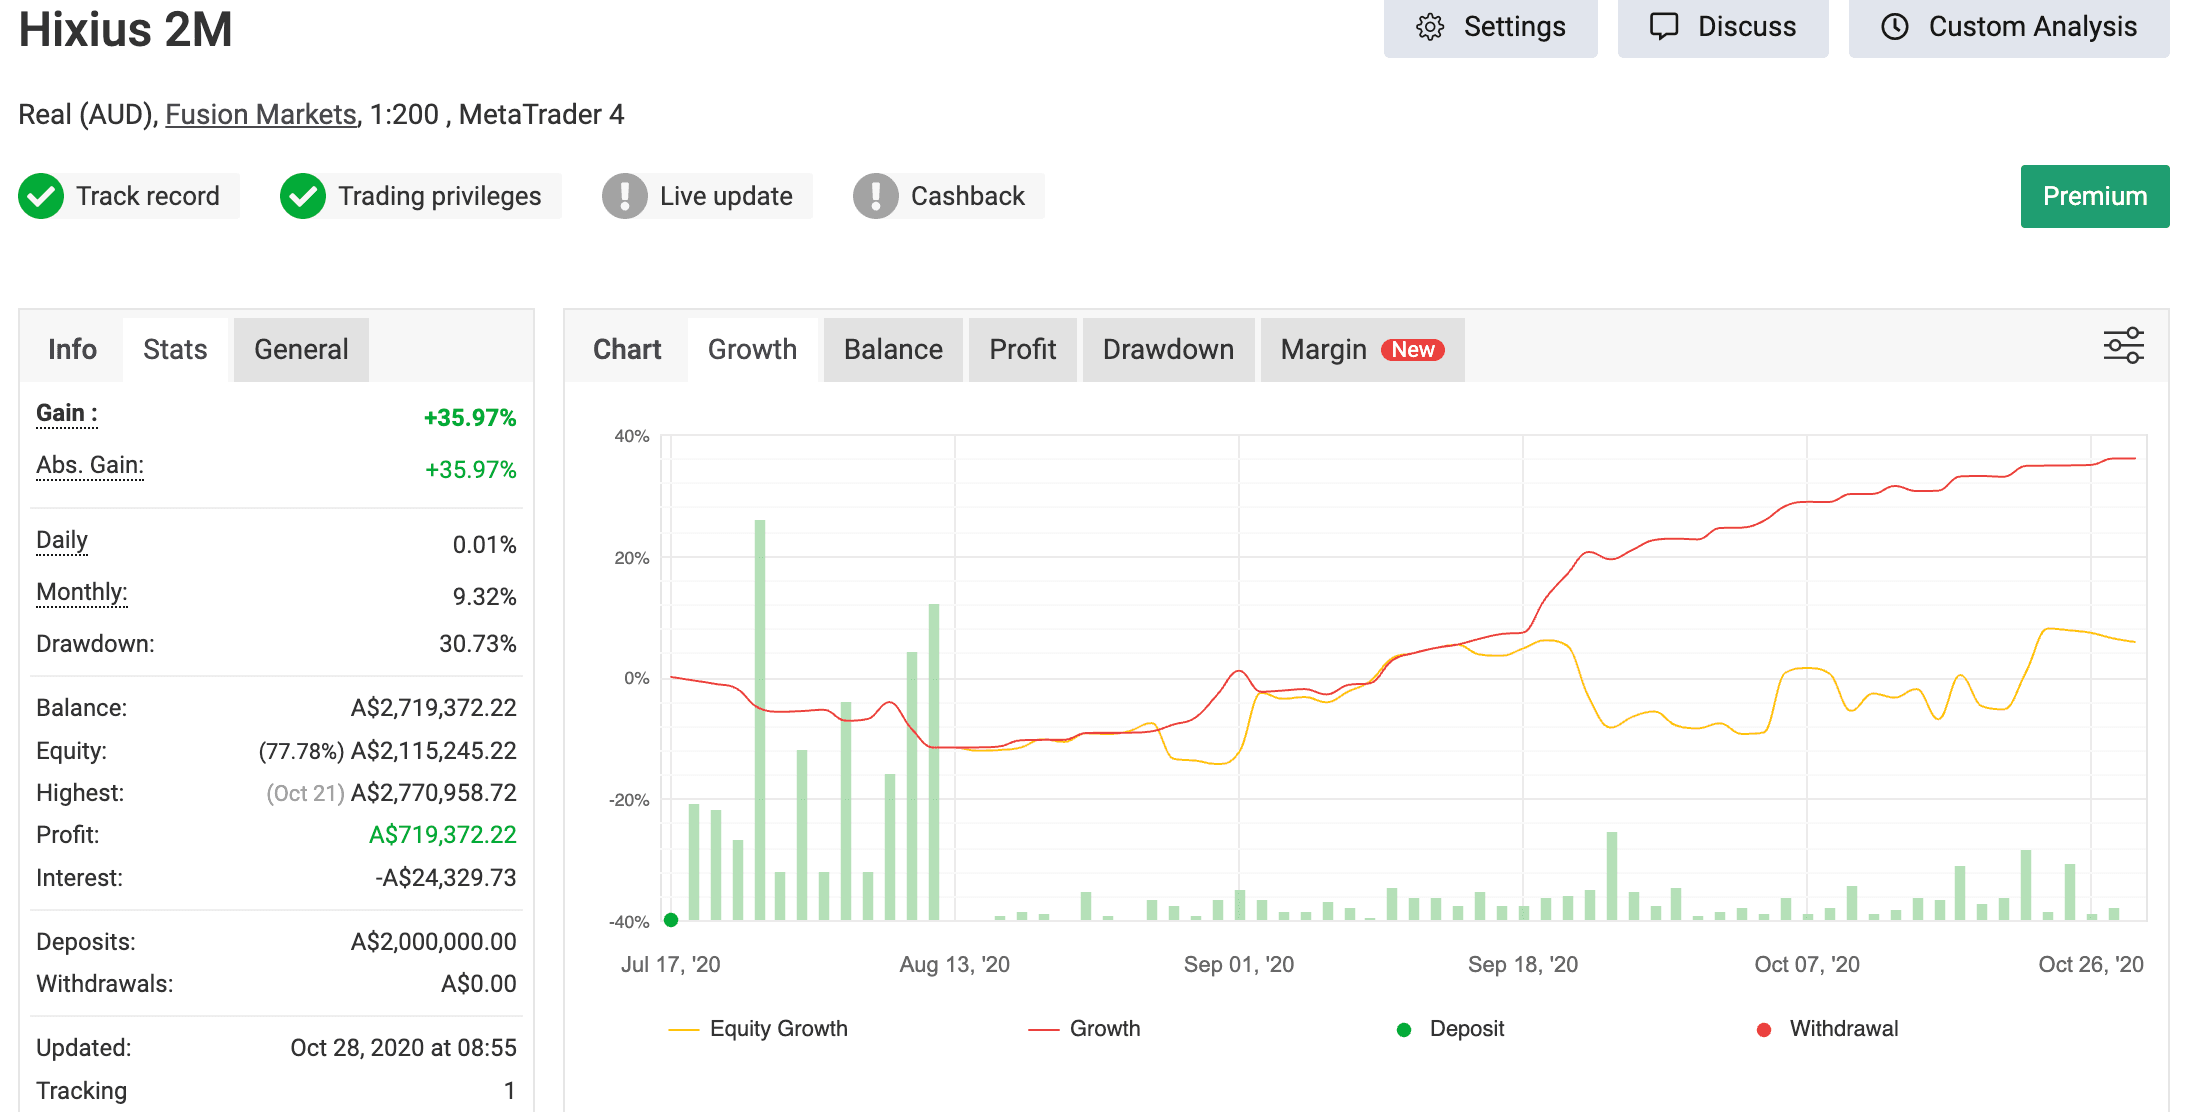Click the Aug 13, '20 x-axis label

tap(955, 964)
